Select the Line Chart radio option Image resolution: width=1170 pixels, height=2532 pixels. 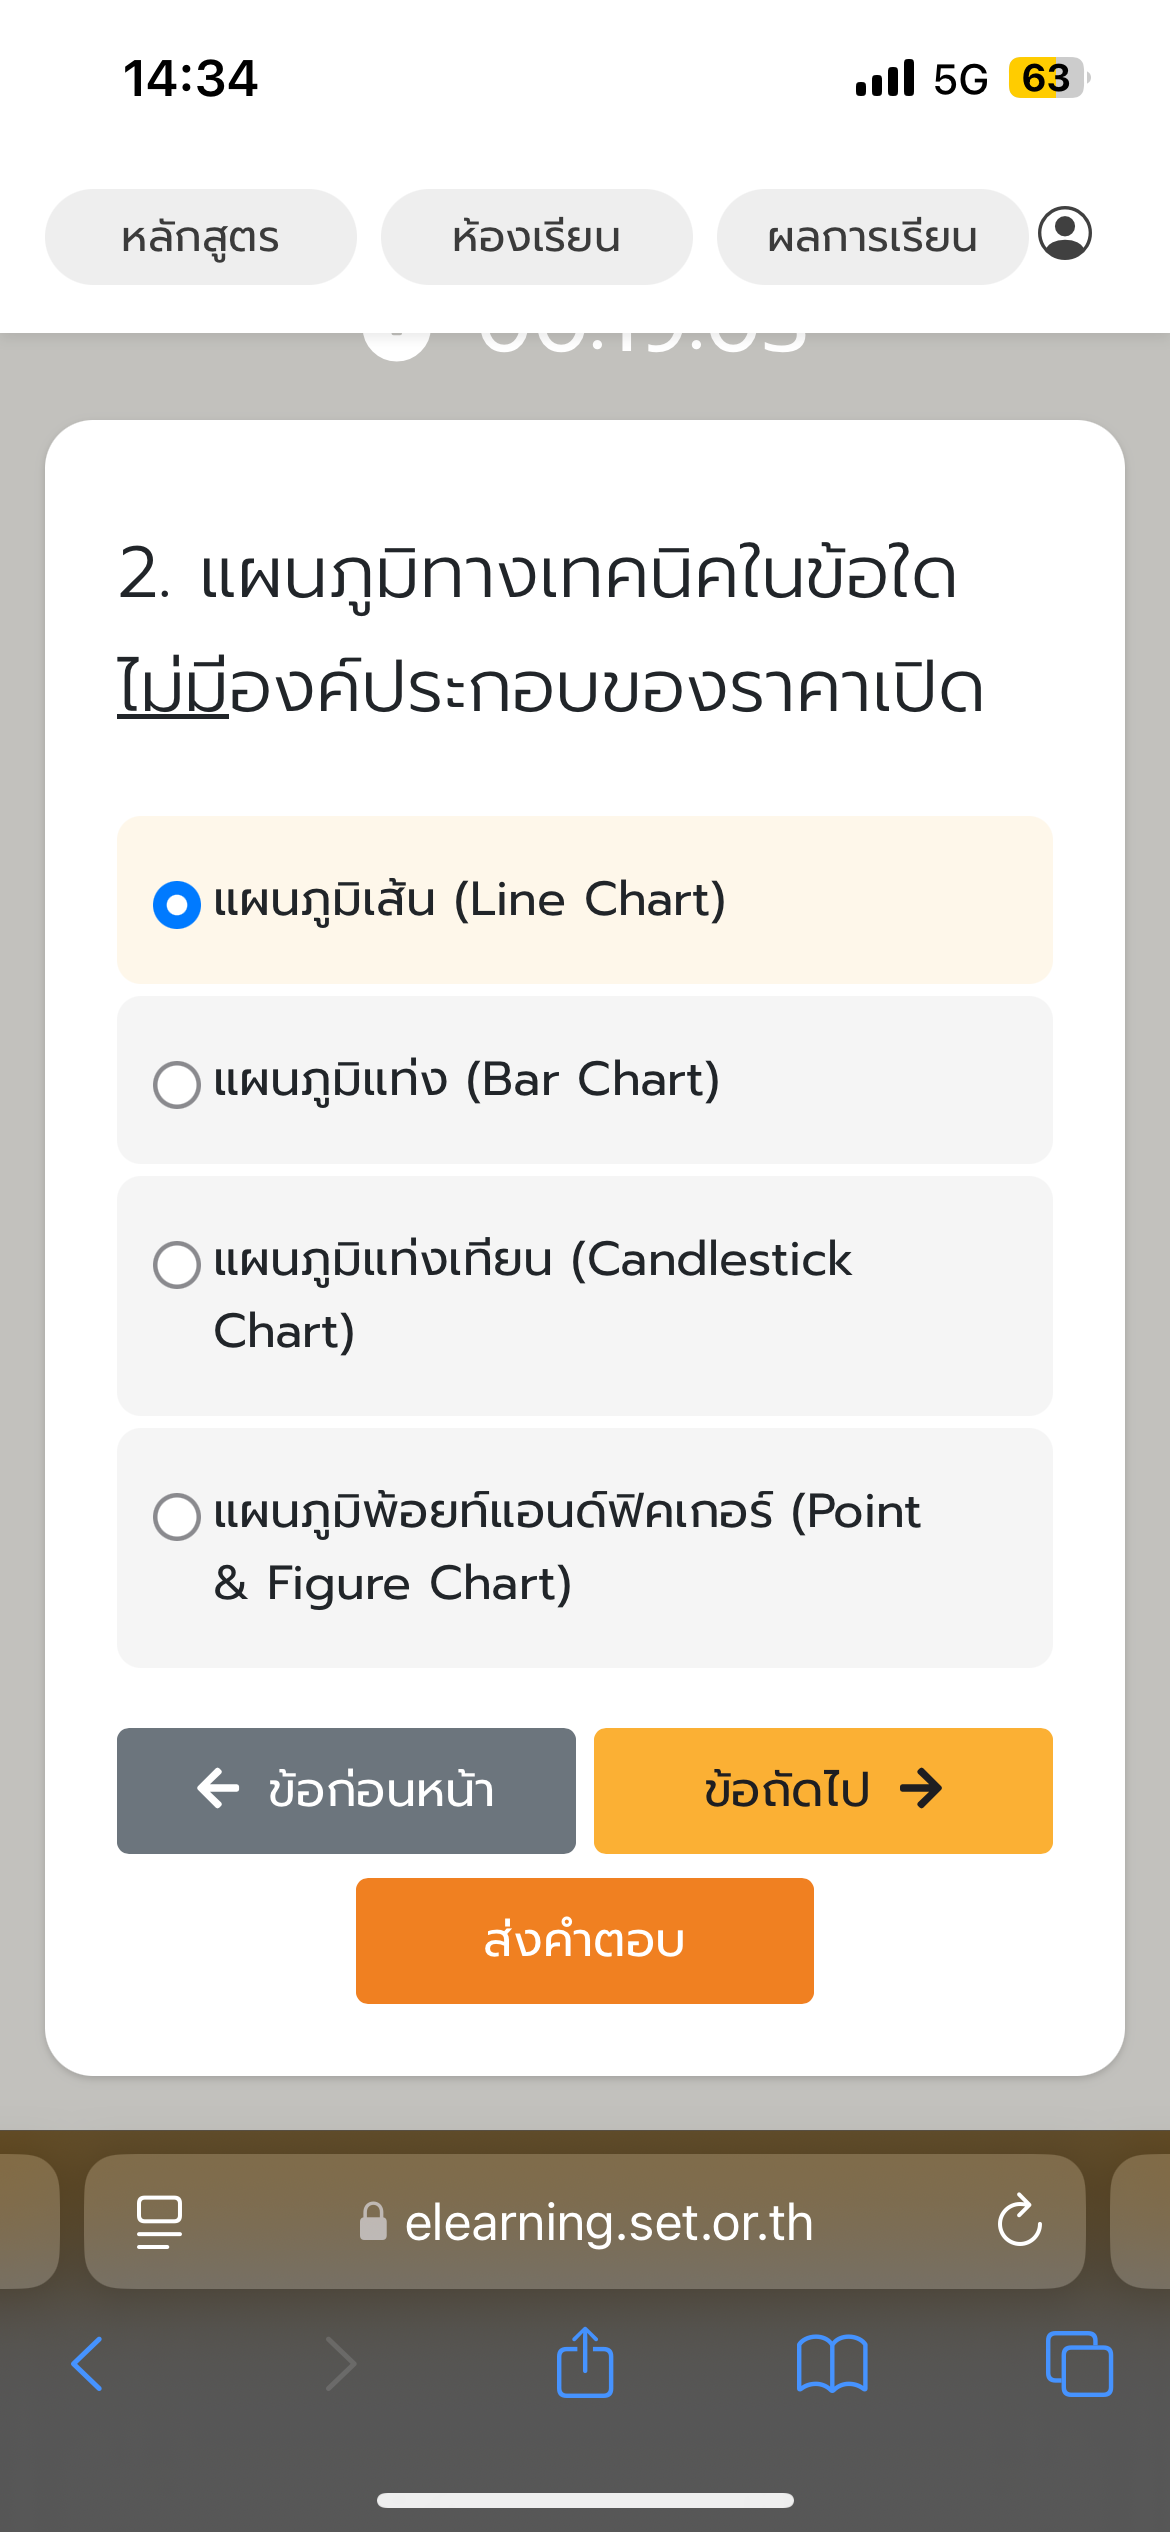[x=177, y=904]
